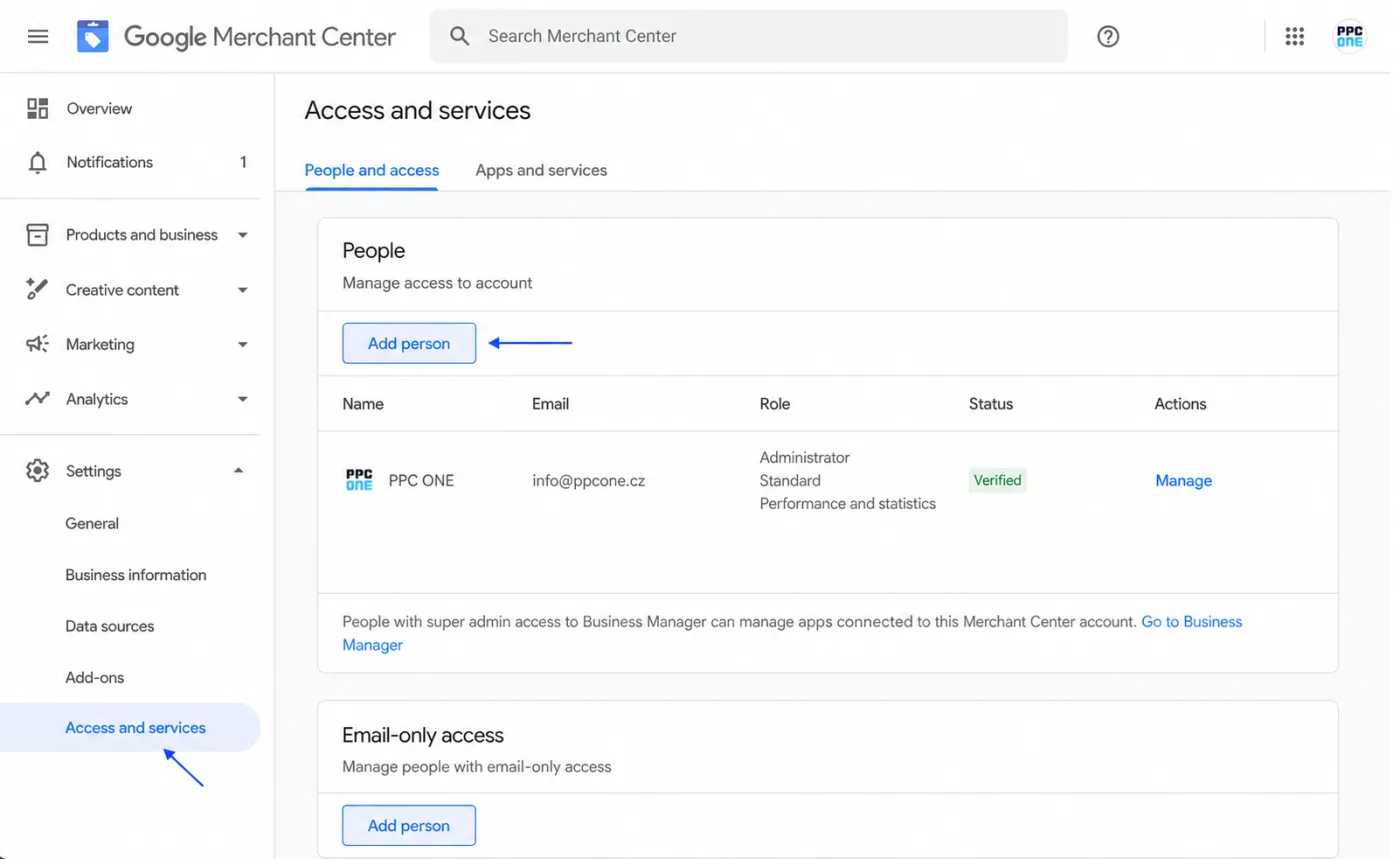
Task: Open Add-ons settings
Action: point(95,677)
